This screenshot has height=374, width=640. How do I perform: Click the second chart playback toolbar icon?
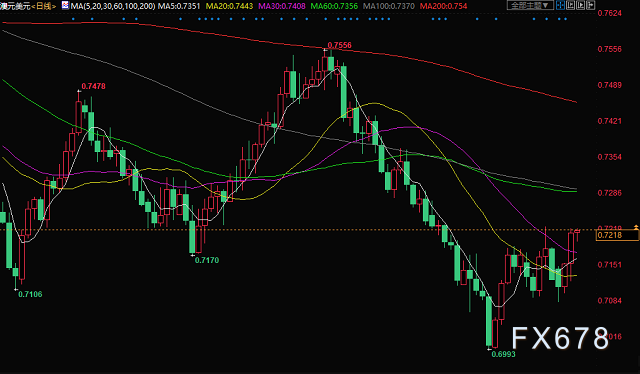[570, 5]
